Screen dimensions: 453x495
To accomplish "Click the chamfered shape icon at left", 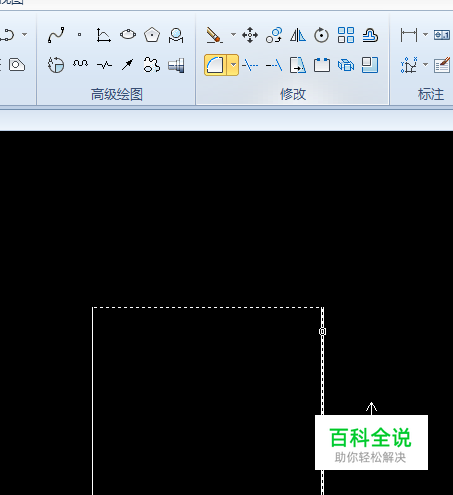I will 17,65.
